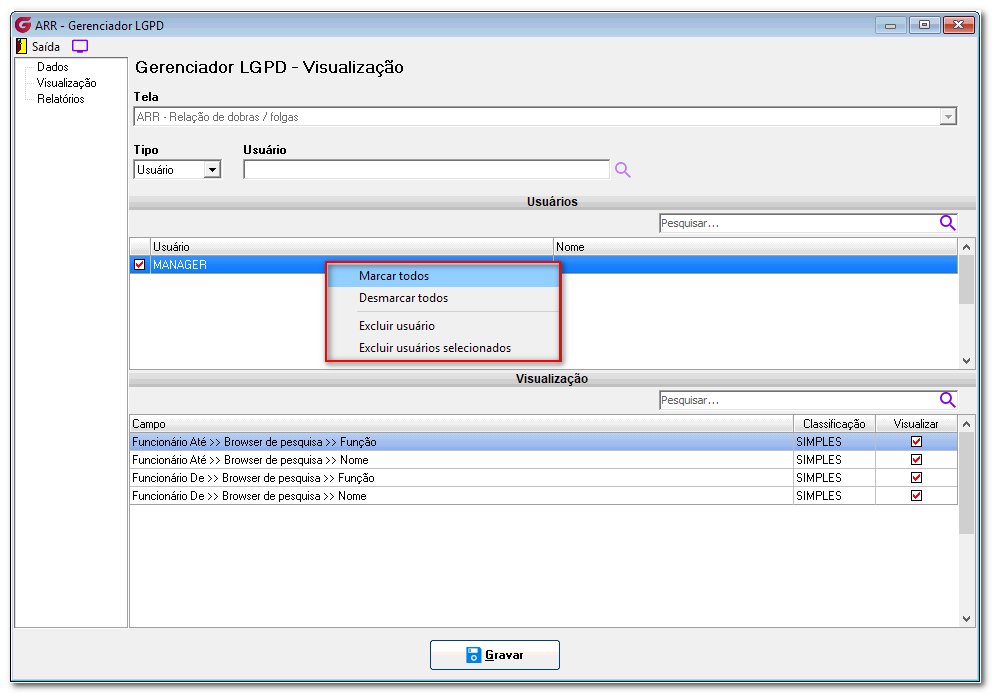Choose Marcar todos in context menu
This screenshot has width=992, height=694.
(443, 276)
